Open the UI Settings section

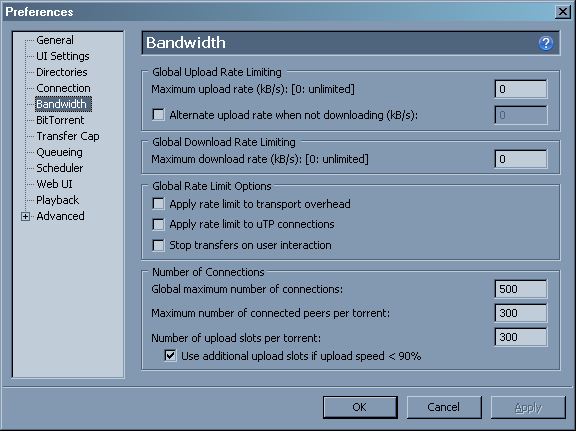point(63,56)
